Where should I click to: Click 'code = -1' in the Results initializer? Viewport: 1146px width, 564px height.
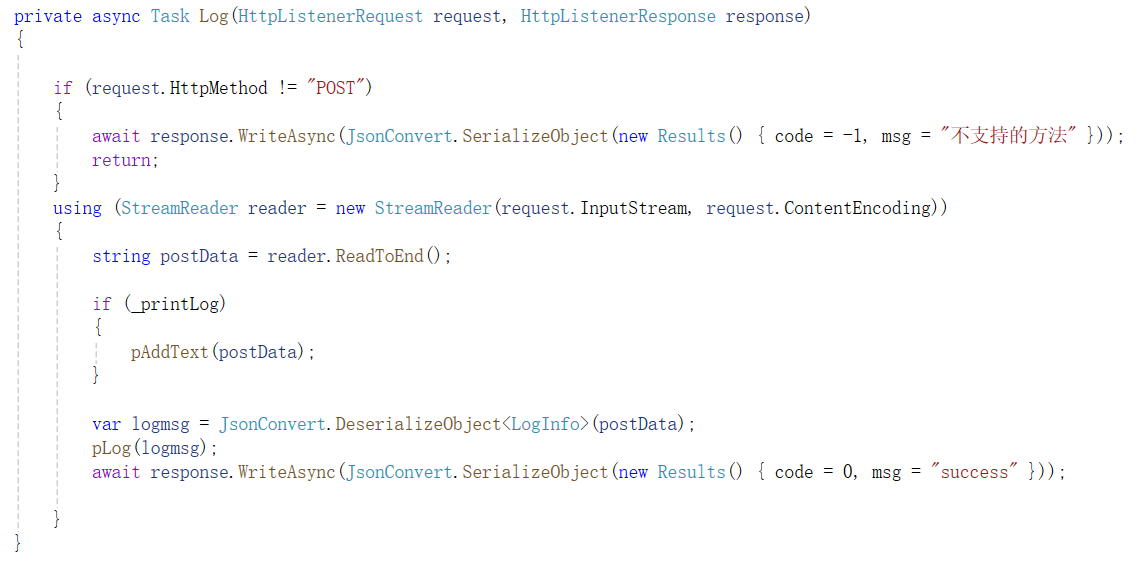click(819, 136)
